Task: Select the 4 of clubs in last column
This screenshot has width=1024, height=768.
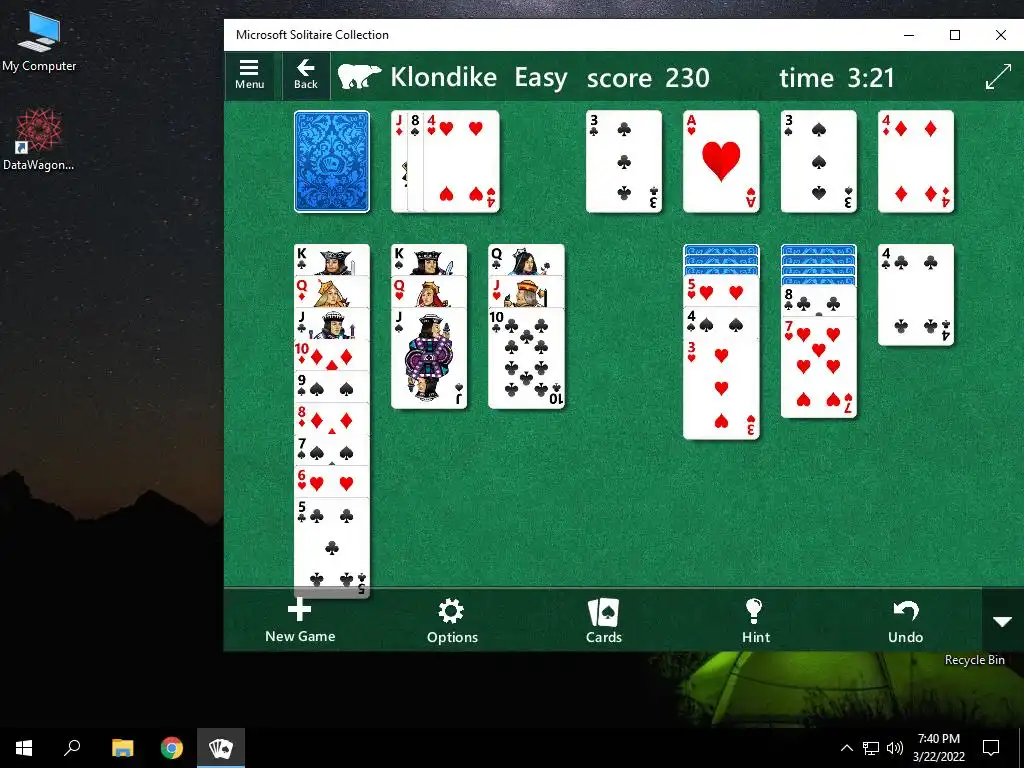Action: (916, 295)
